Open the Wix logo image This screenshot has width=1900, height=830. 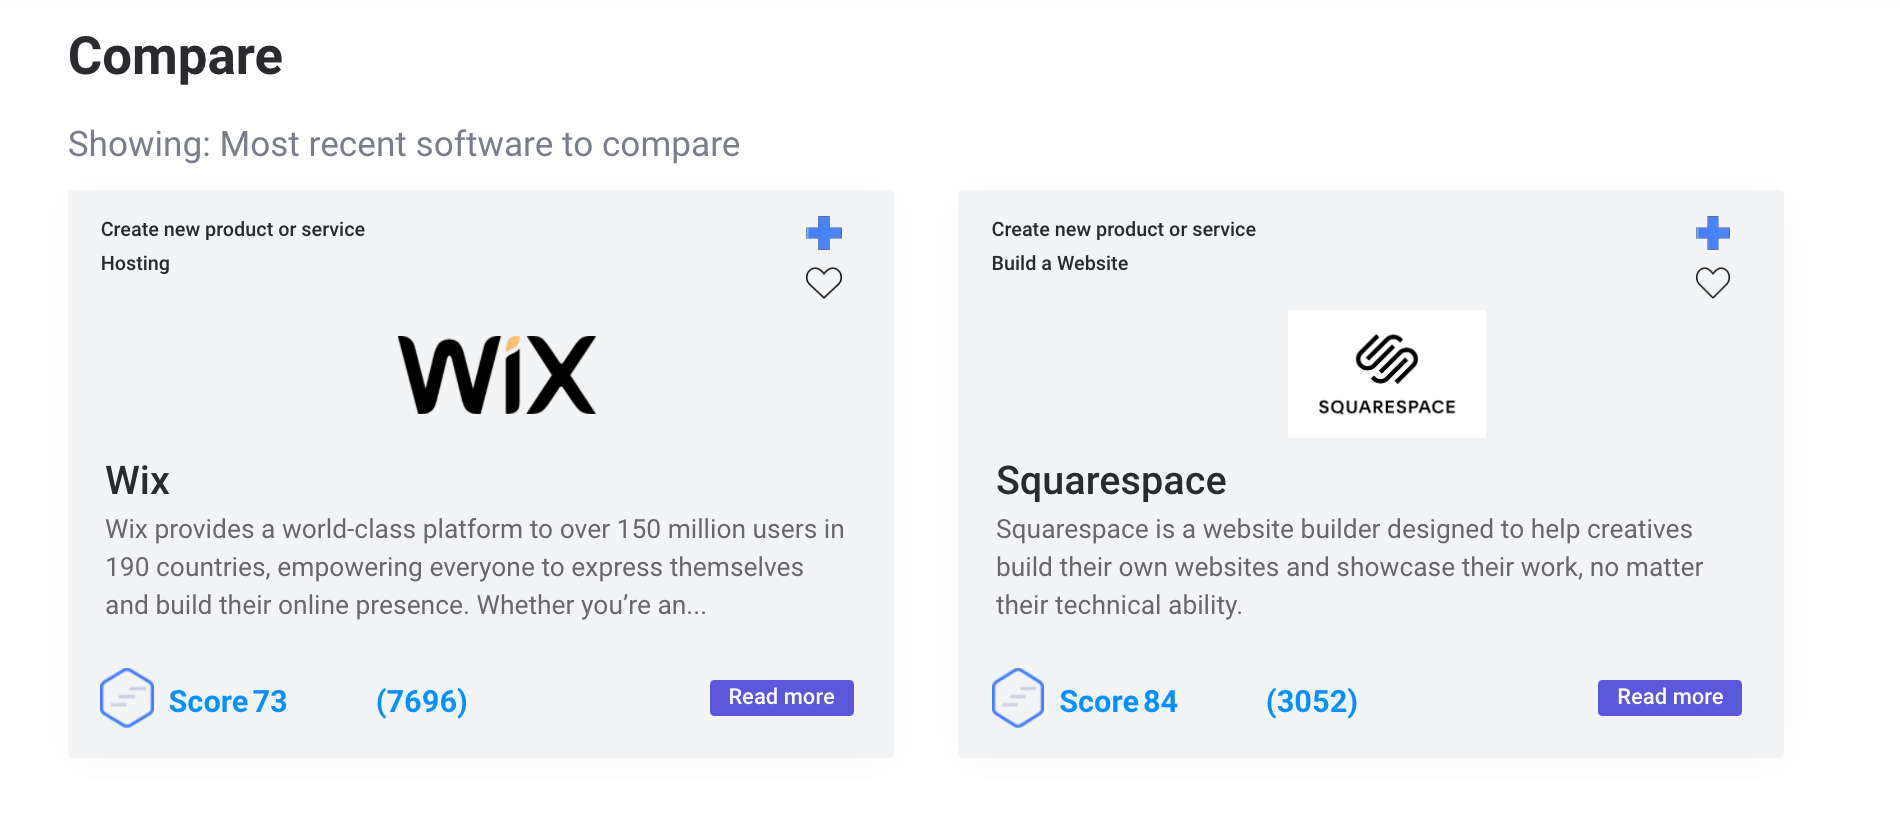497,375
